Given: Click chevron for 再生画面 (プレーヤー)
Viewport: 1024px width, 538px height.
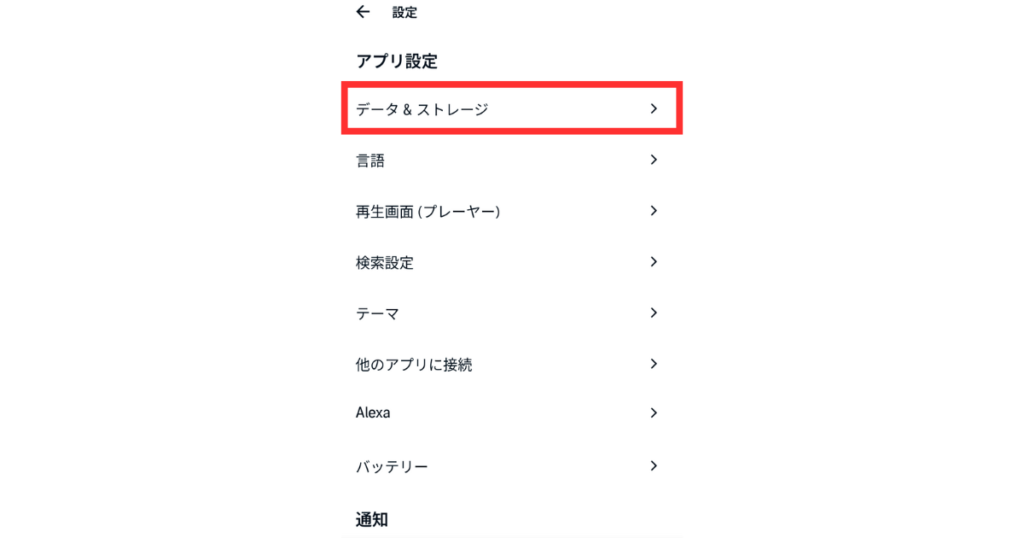Looking at the screenshot, I should coord(654,210).
